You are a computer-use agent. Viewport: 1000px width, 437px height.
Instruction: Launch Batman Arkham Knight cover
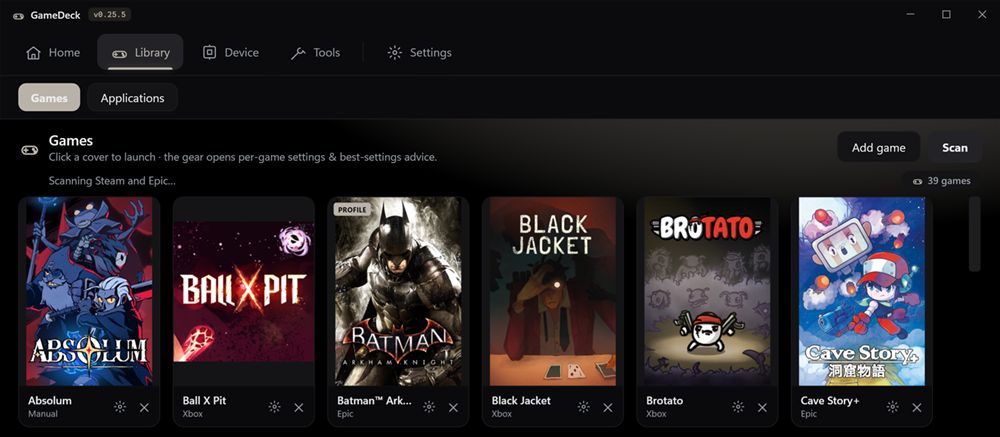[x=399, y=292]
